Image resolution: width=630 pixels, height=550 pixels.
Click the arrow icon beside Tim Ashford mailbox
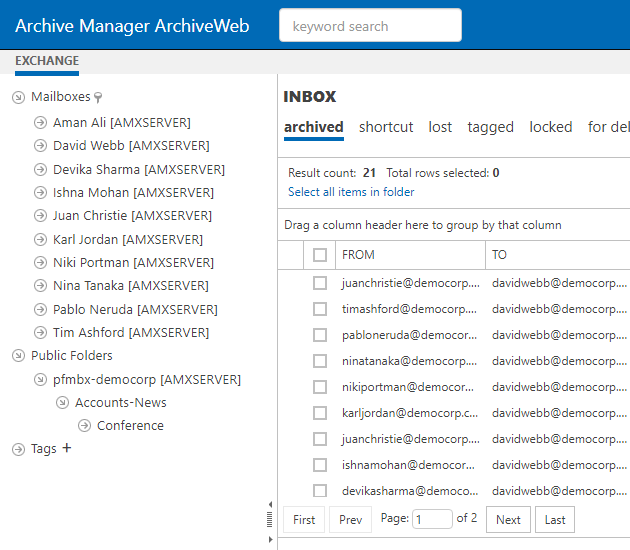[x=40, y=332]
